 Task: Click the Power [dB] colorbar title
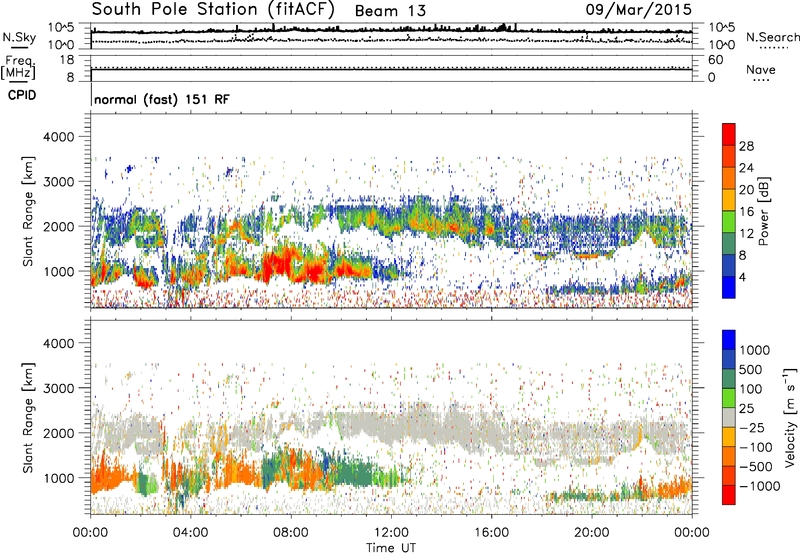tap(764, 211)
